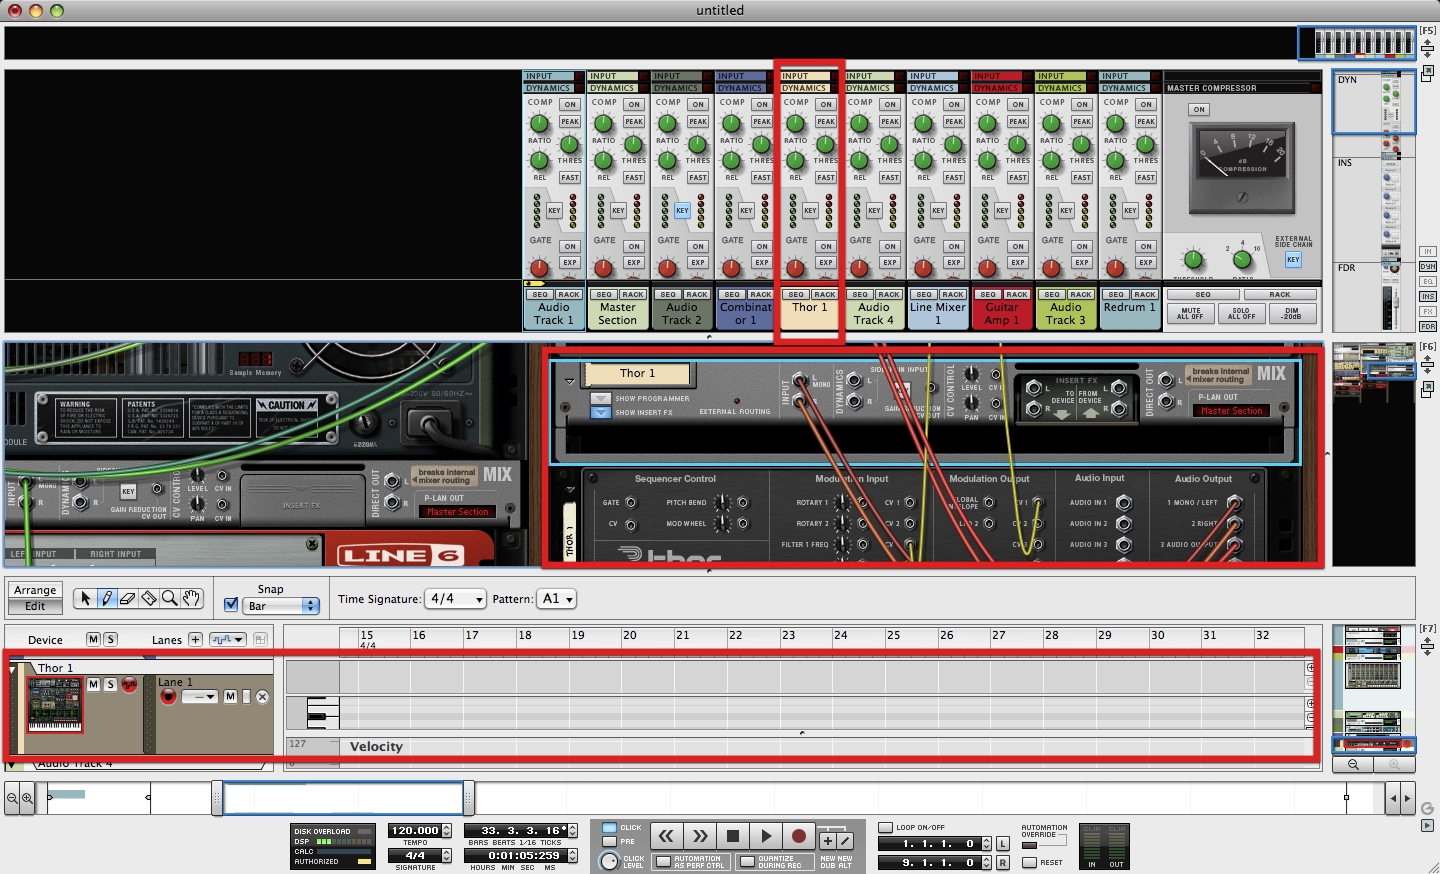Click the master section RACK button

(x=1280, y=294)
